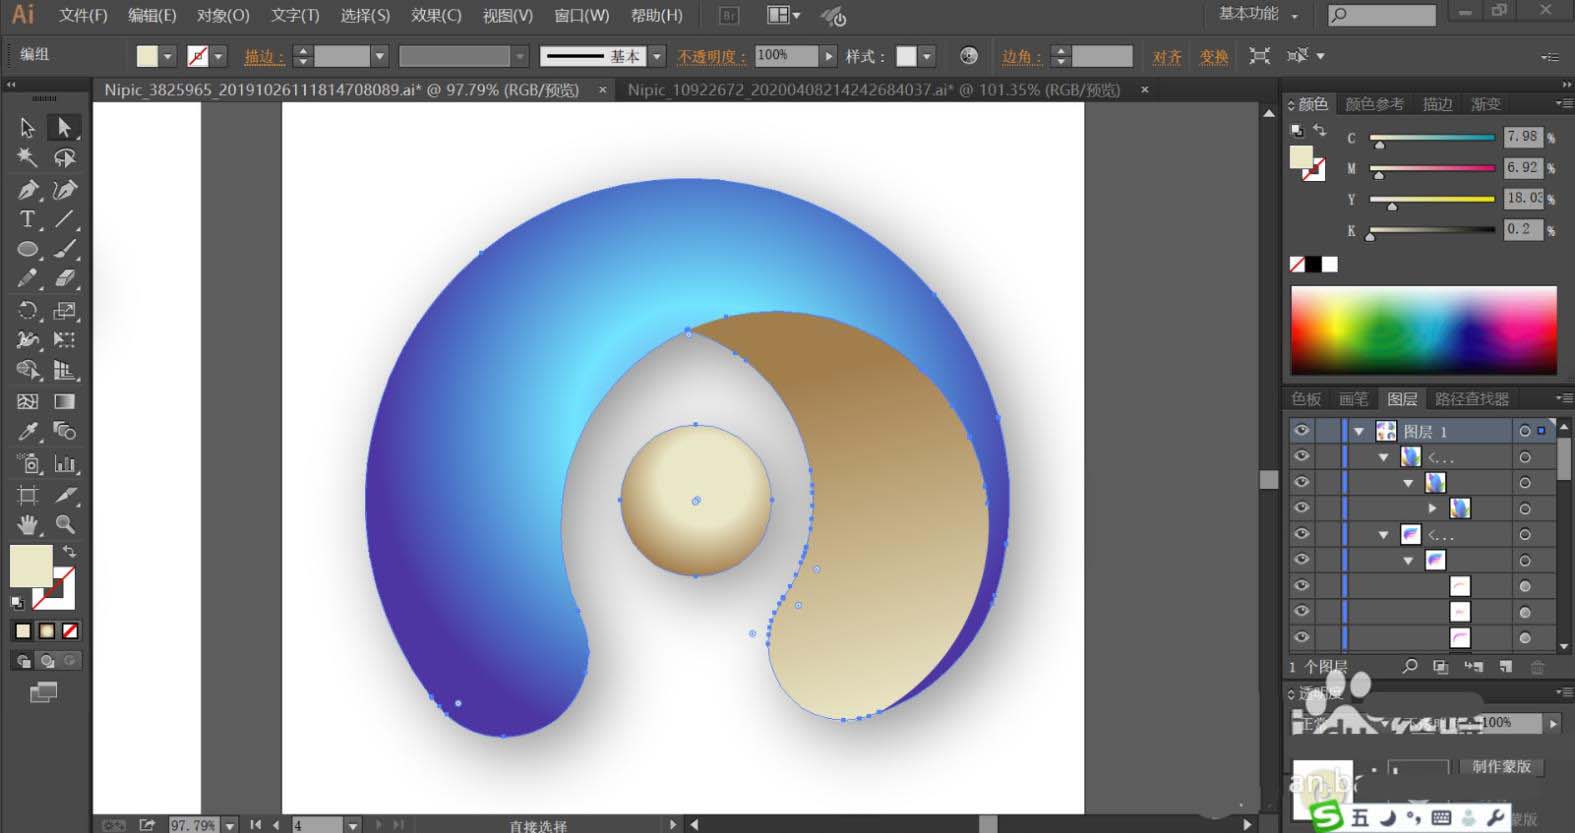1575x833 pixels.
Task: Select the Pen tool in the toolbox
Action: (x=27, y=190)
